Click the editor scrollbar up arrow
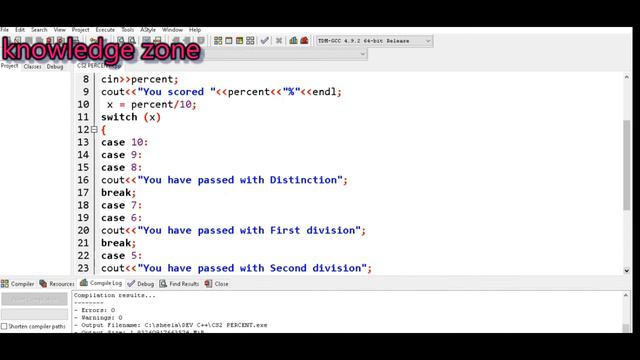 (627, 77)
